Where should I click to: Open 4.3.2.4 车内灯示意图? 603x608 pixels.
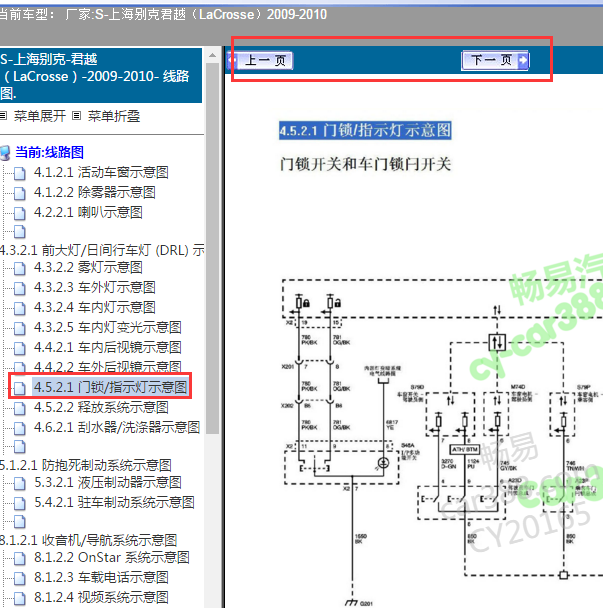[95, 307]
